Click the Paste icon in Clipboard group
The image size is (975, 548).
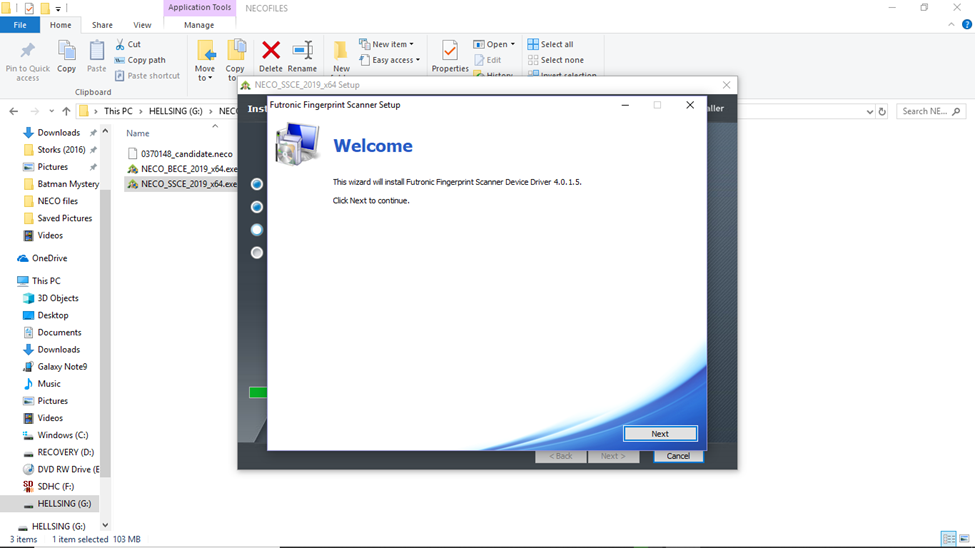[x=97, y=51]
